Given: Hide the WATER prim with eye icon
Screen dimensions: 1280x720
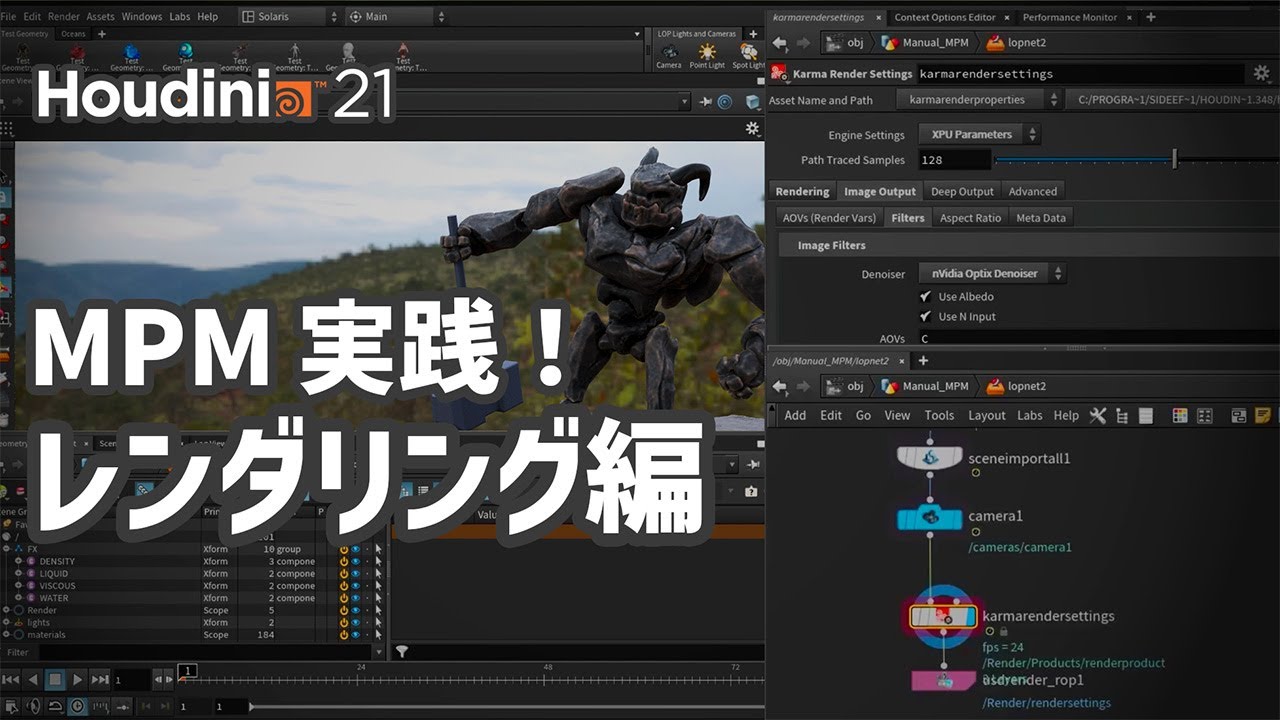Looking at the screenshot, I should coord(355,598).
